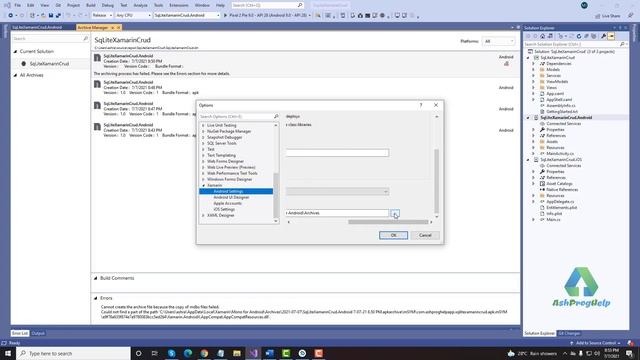
Task: Click the horizontal scrollbar in Options panel
Action: (388, 222)
